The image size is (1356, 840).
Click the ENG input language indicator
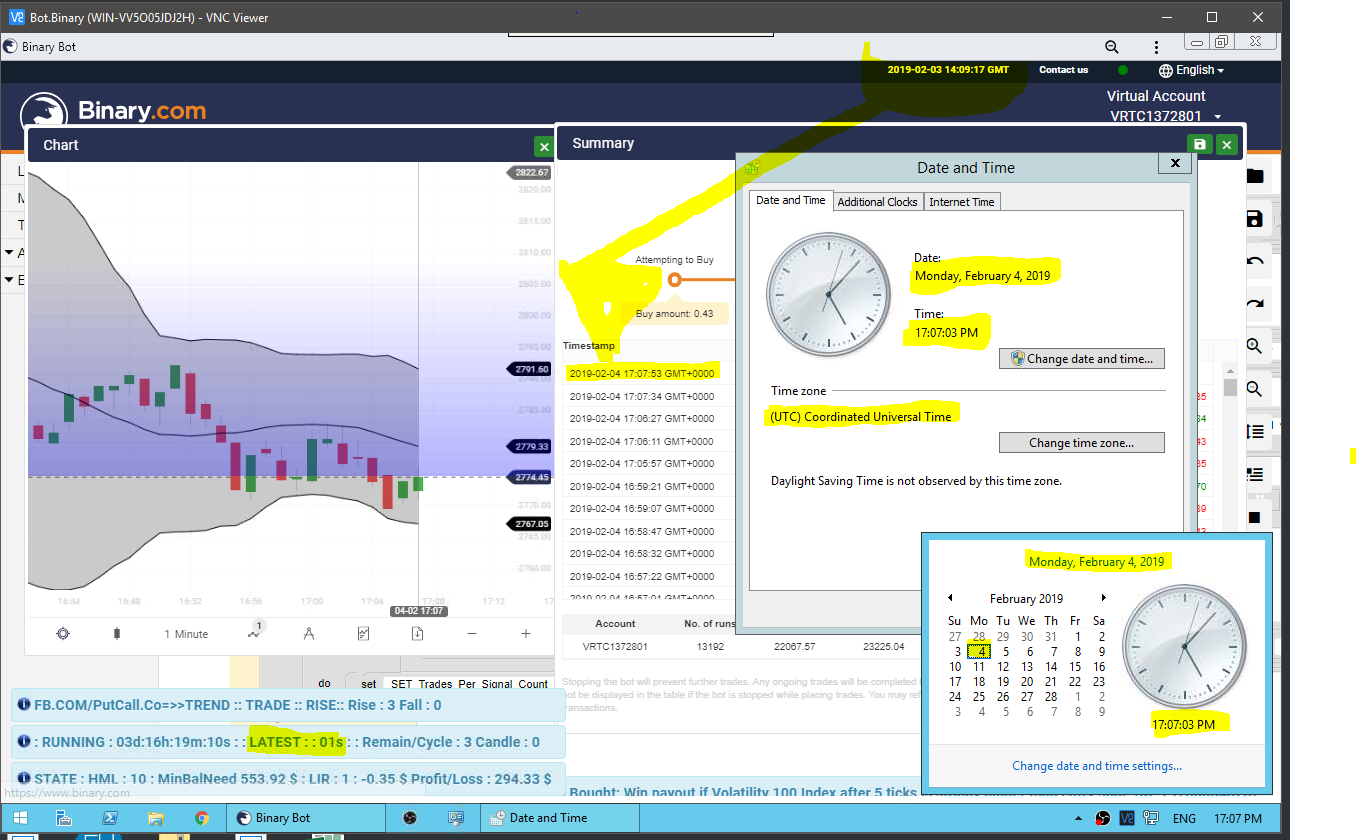coord(1184,818)
